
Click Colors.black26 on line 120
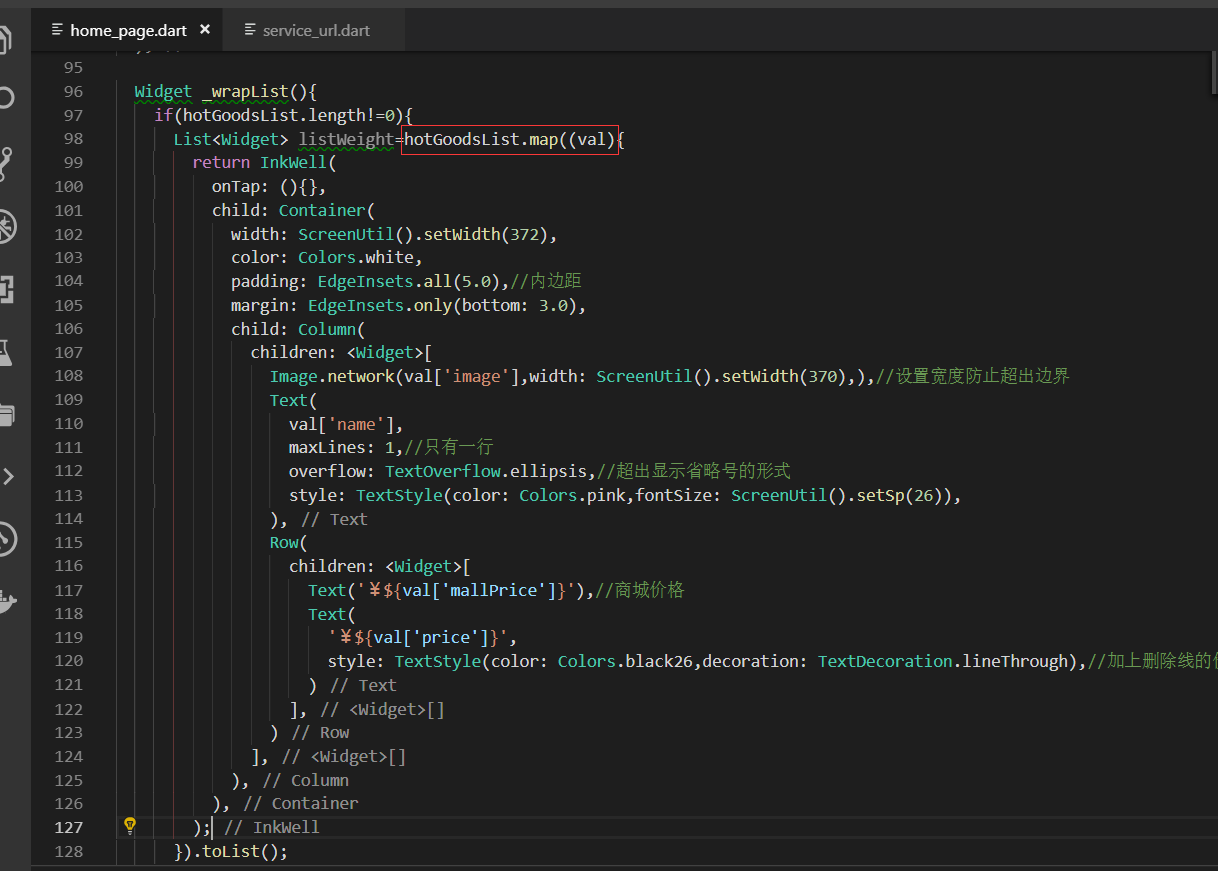tap(625, 661)
